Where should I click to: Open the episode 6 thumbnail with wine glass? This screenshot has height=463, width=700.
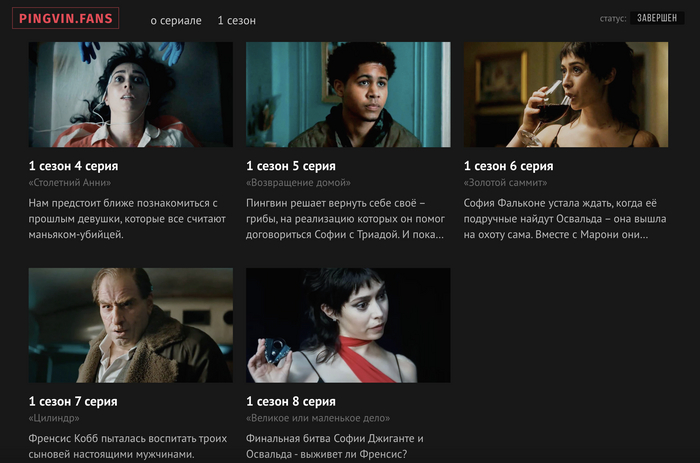click(x=566, y=95)
